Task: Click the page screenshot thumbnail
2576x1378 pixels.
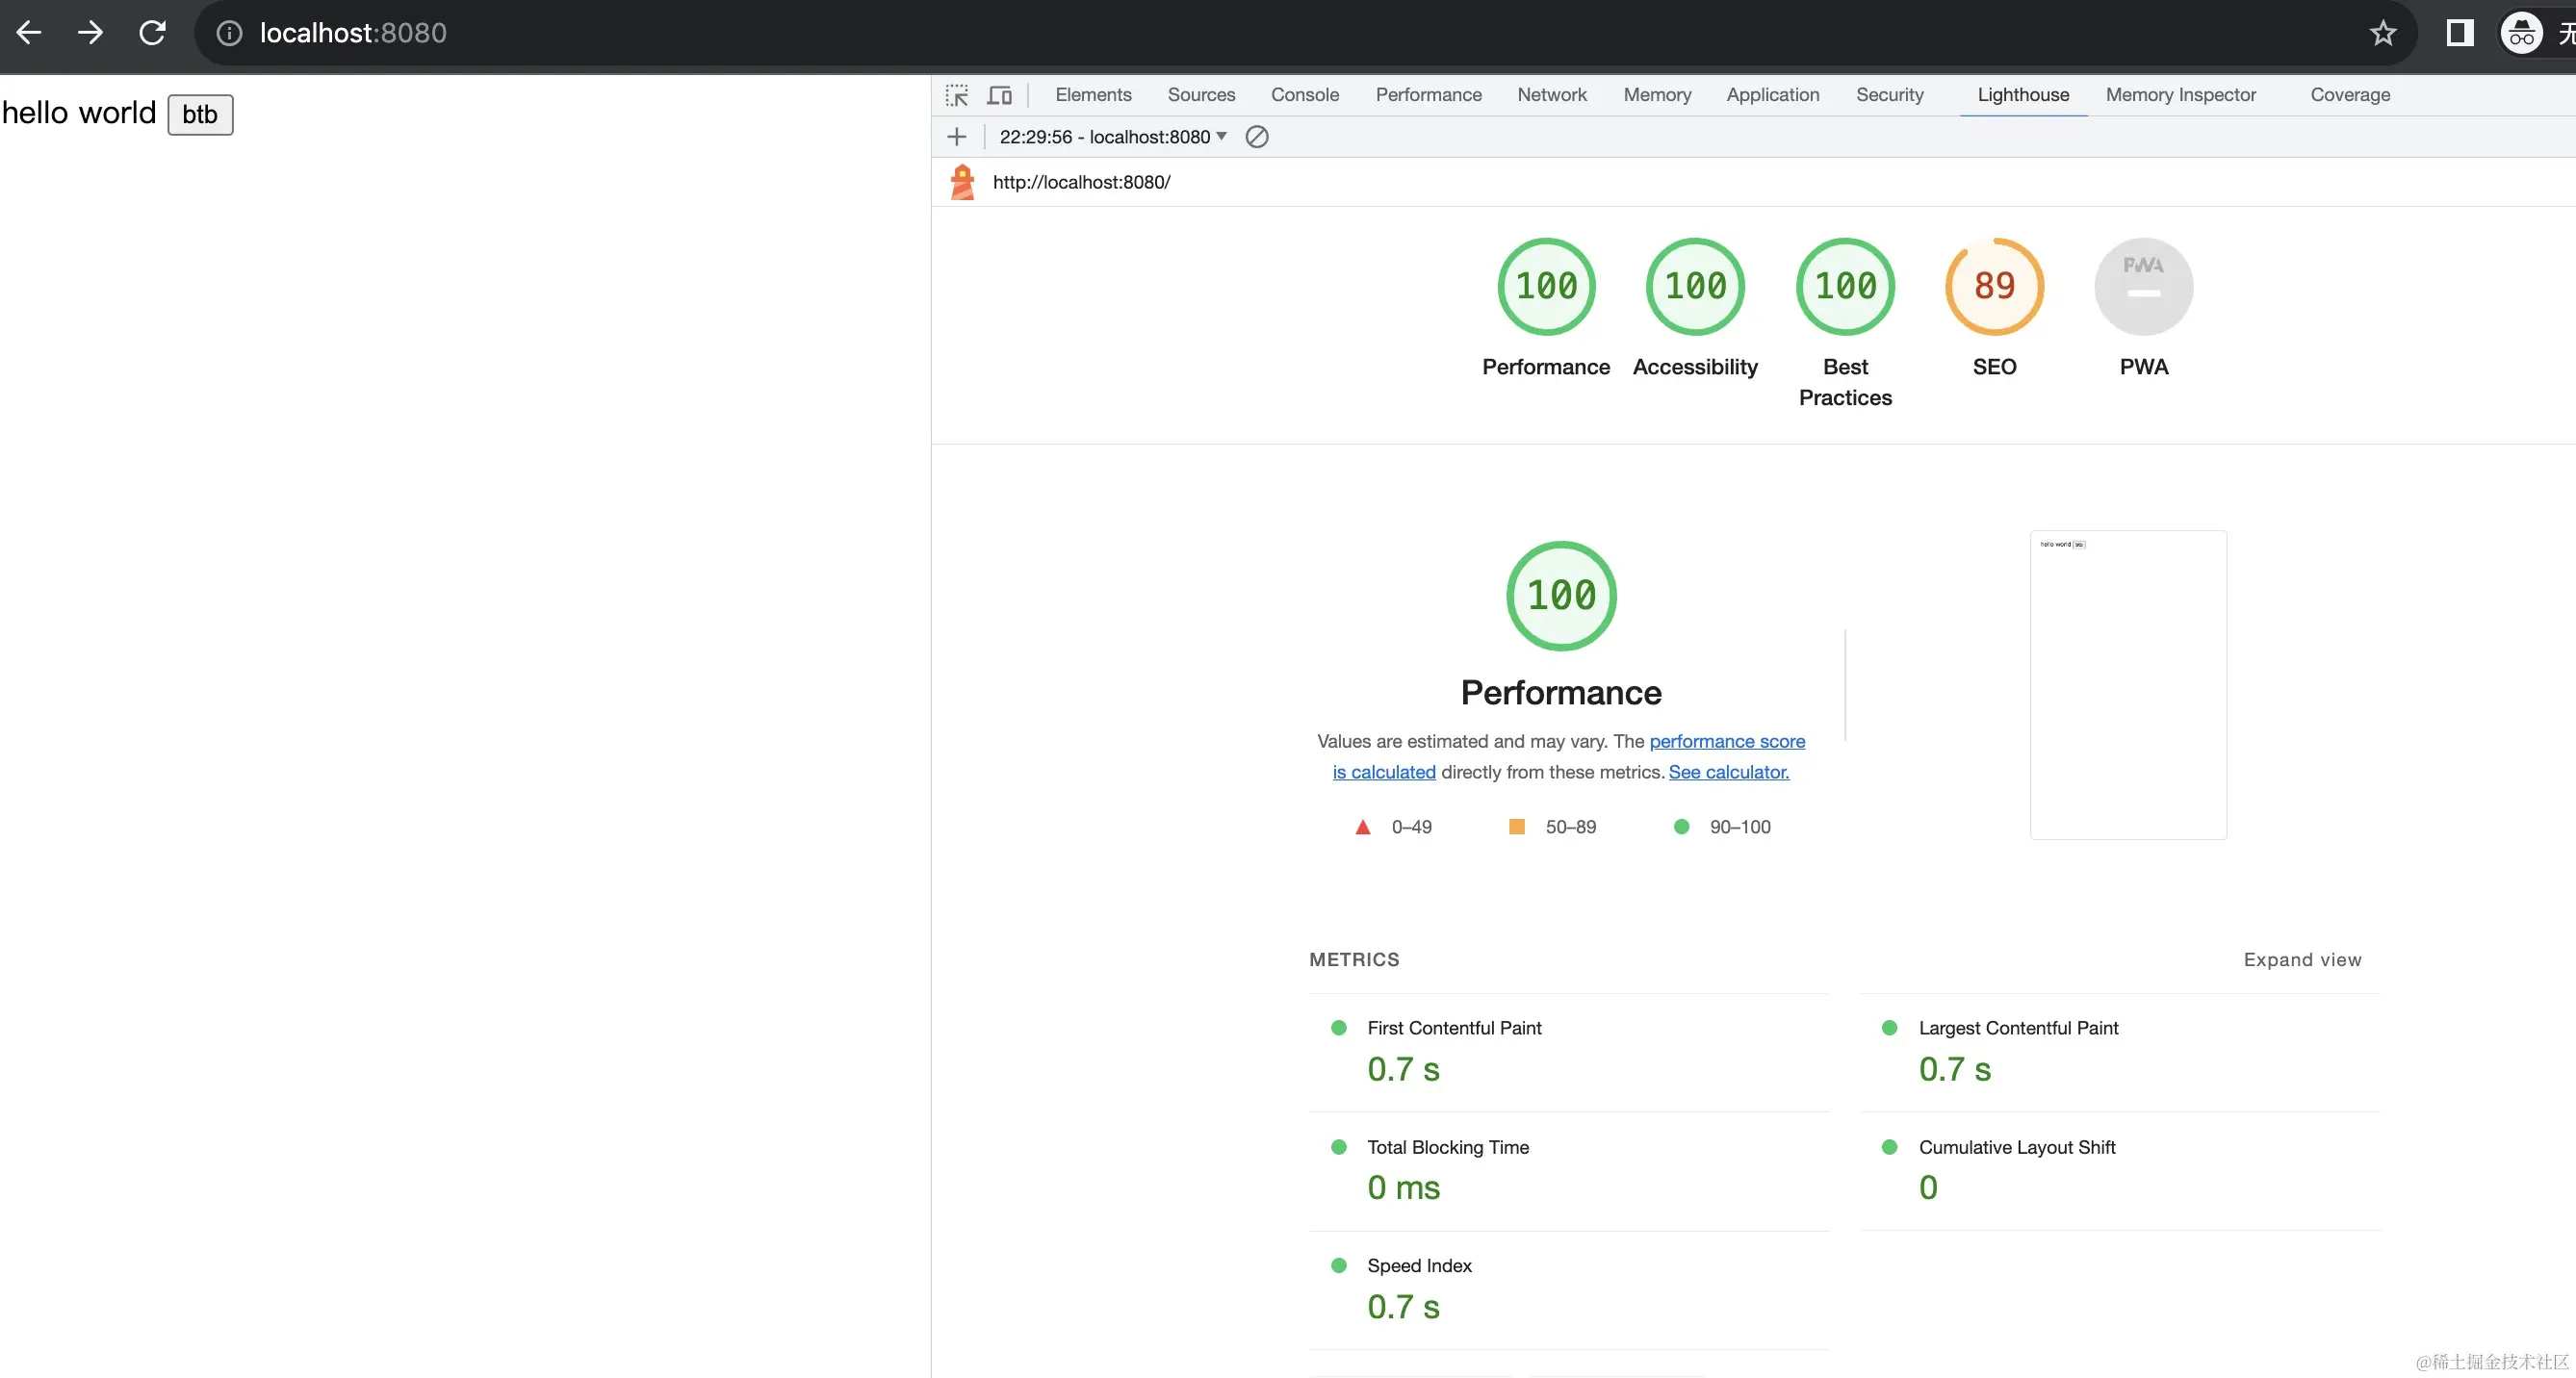Action: point(2127,685)
